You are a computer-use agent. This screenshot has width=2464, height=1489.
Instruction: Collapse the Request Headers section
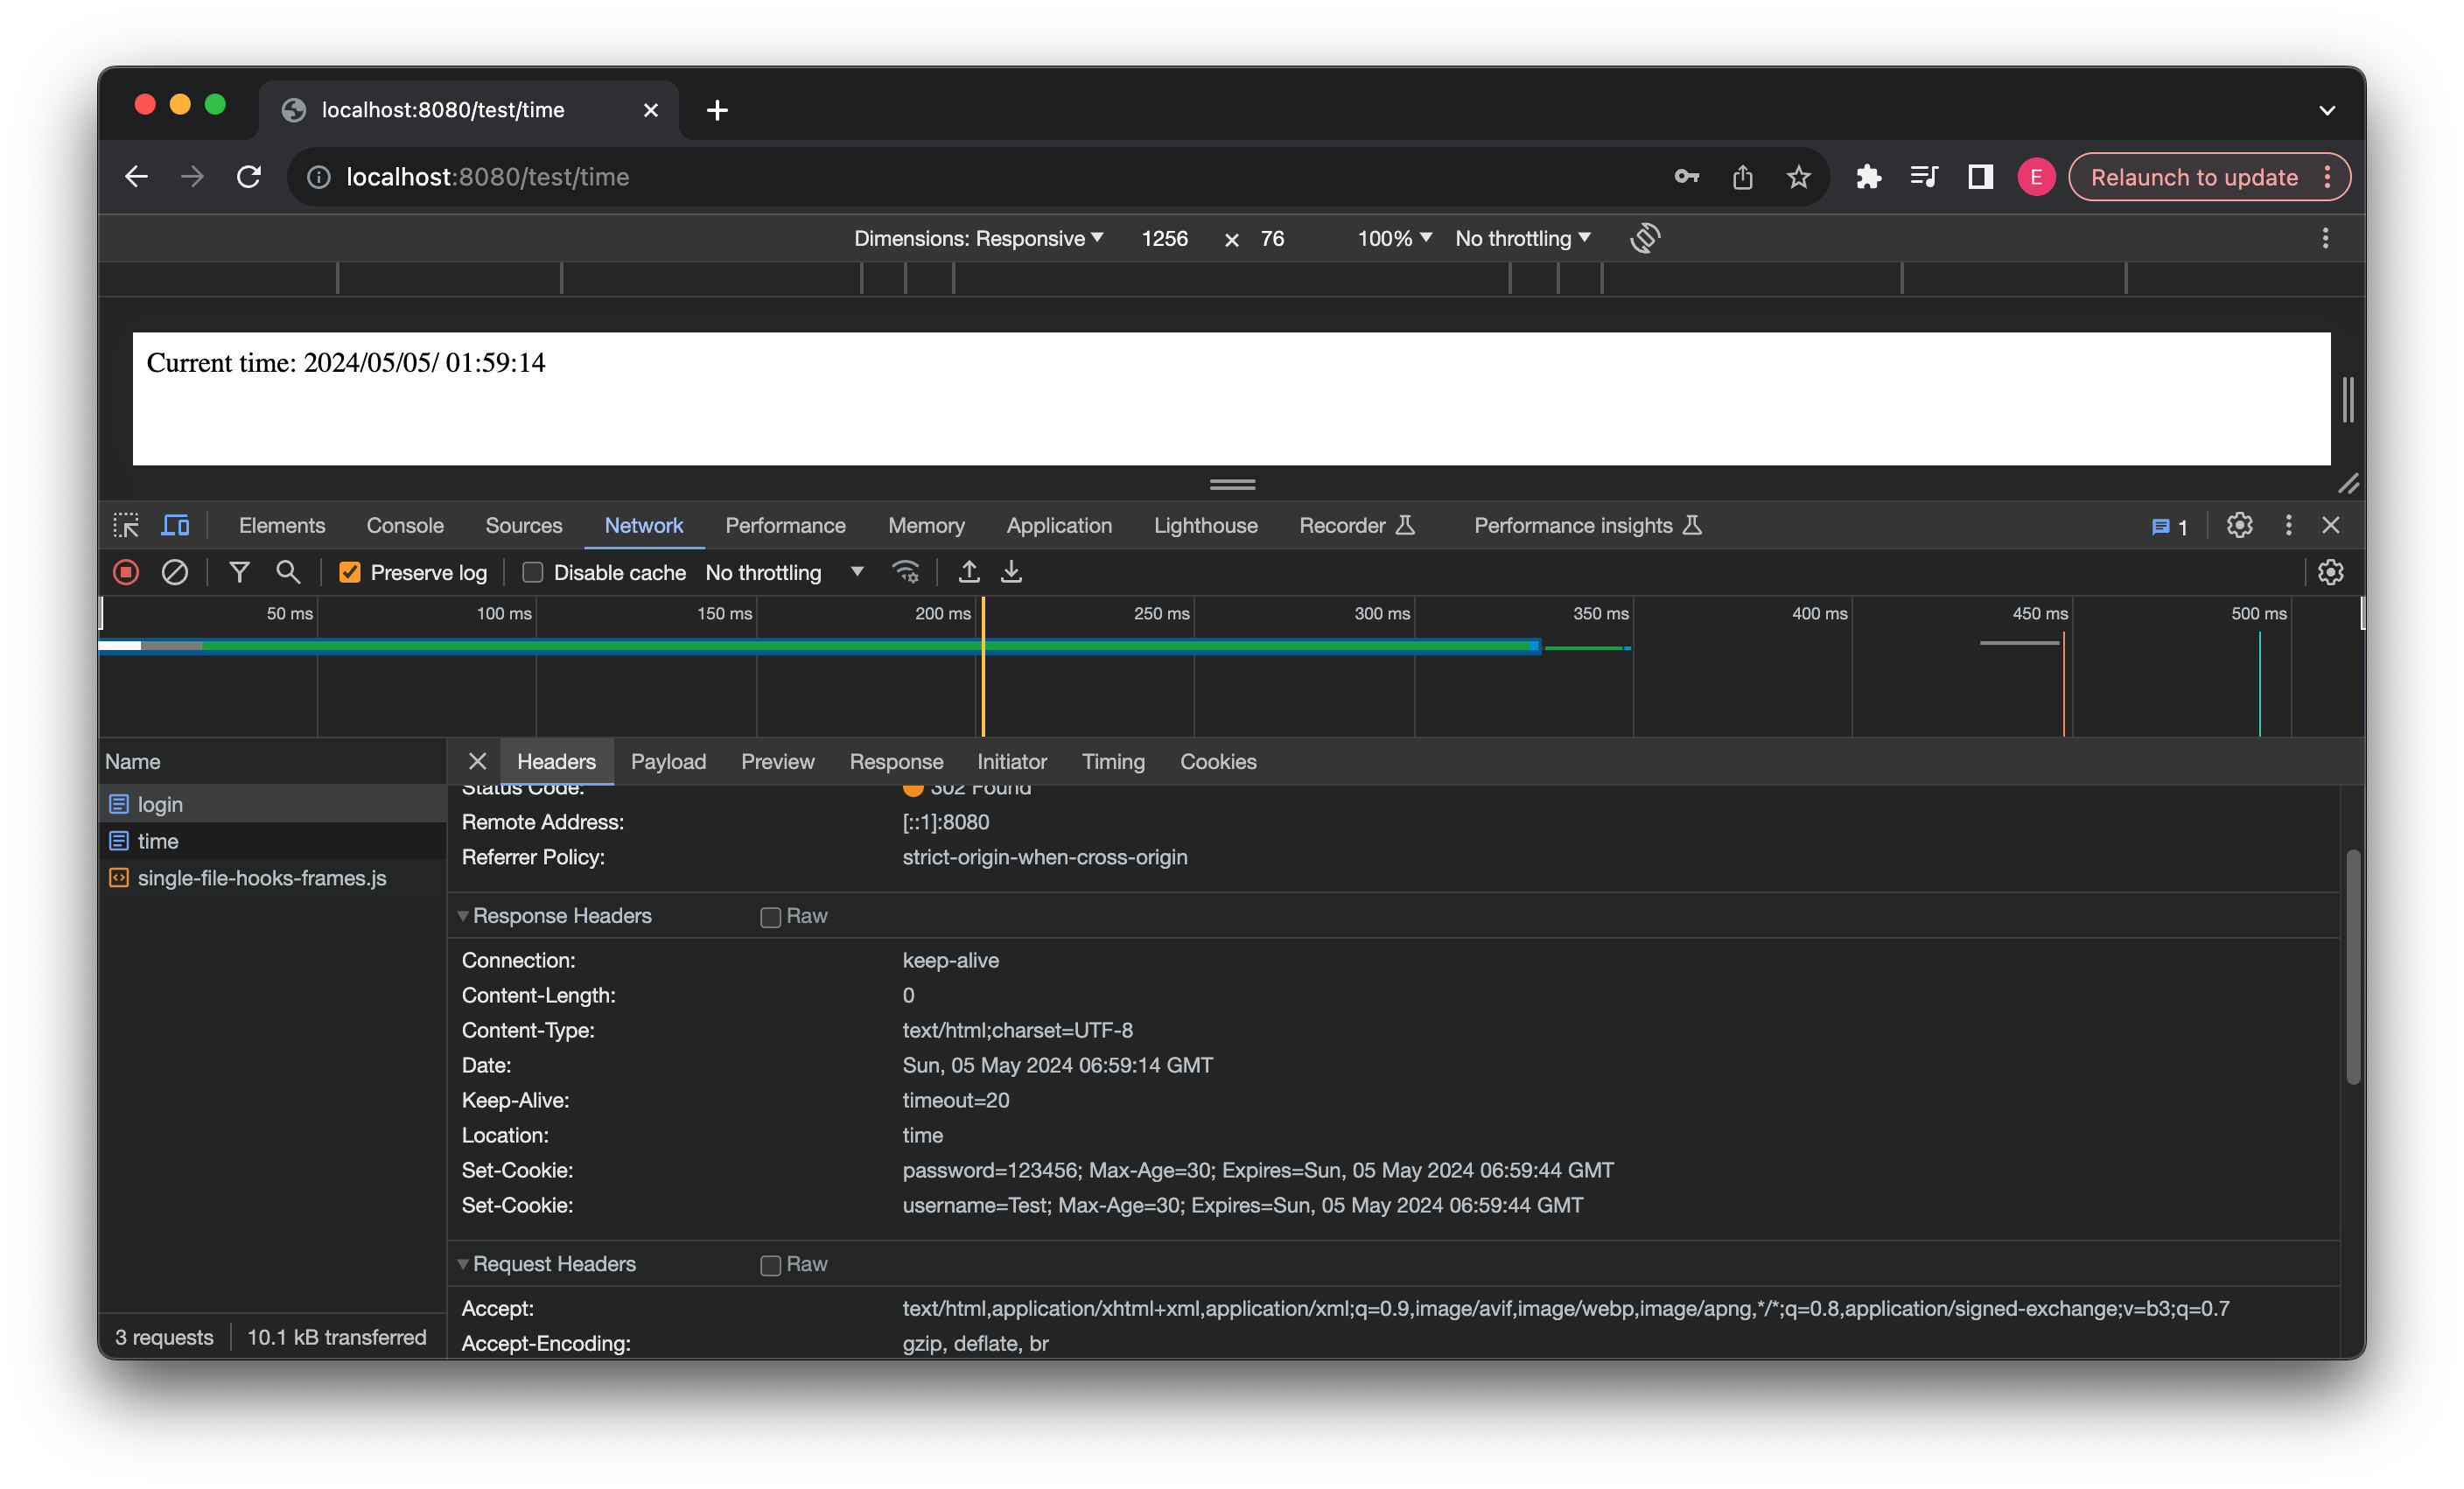point(463,1263)
